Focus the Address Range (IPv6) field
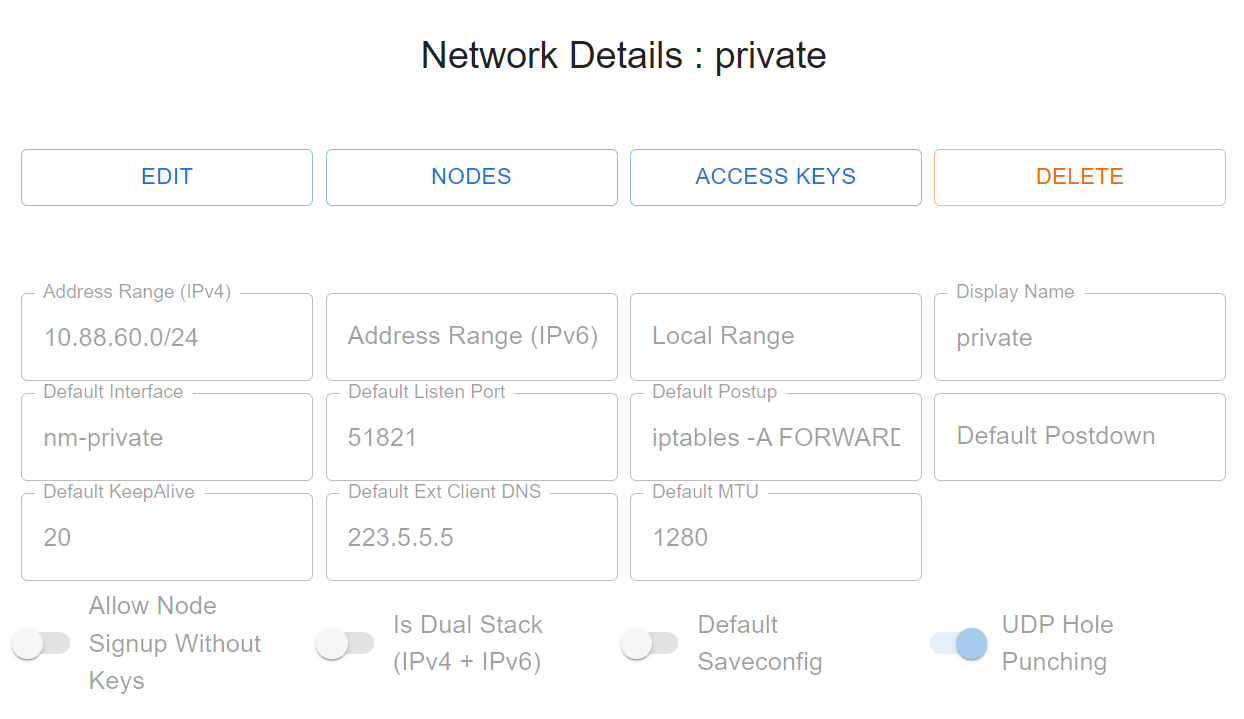 [472, 337]
